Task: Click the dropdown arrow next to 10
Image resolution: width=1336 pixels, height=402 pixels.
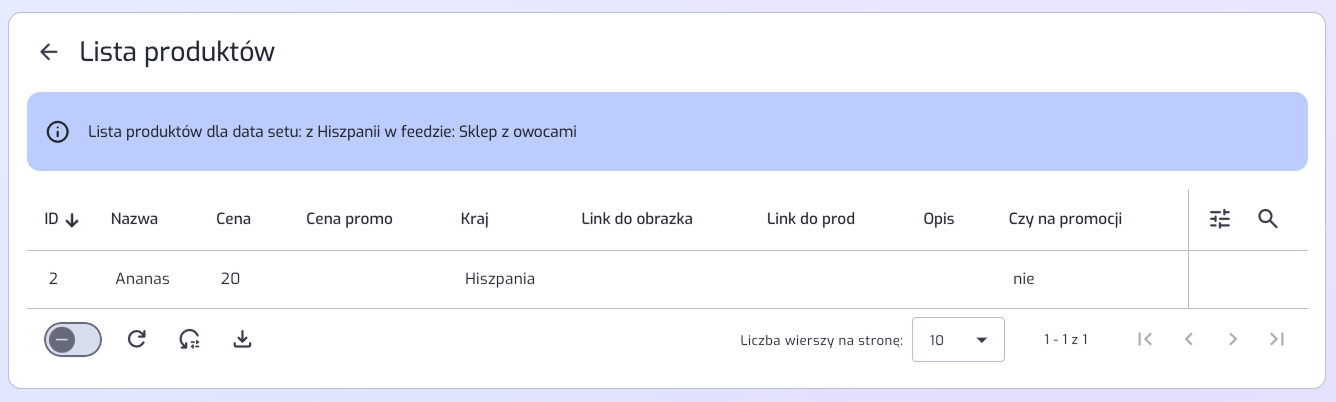Action: click(x=982, y=340)
